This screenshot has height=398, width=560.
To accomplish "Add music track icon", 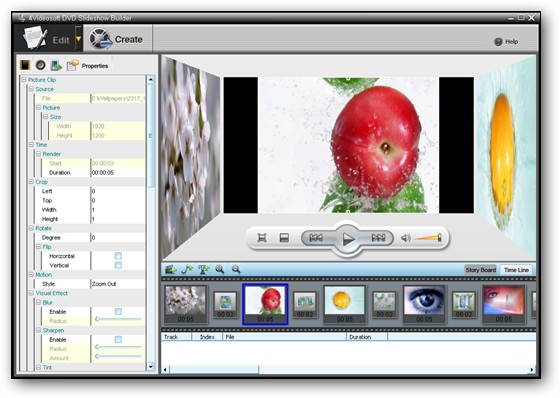I will tap(187, 269).
